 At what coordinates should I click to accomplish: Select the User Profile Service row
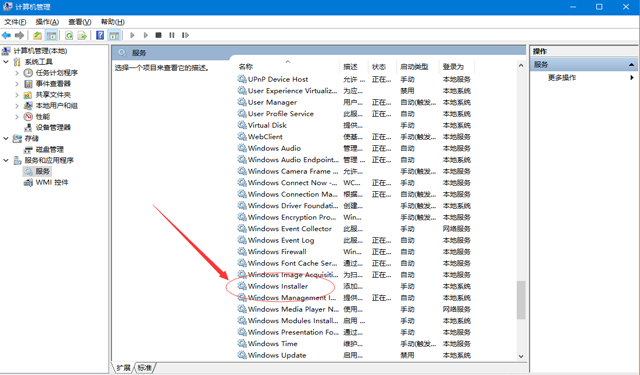coord(280,114)
